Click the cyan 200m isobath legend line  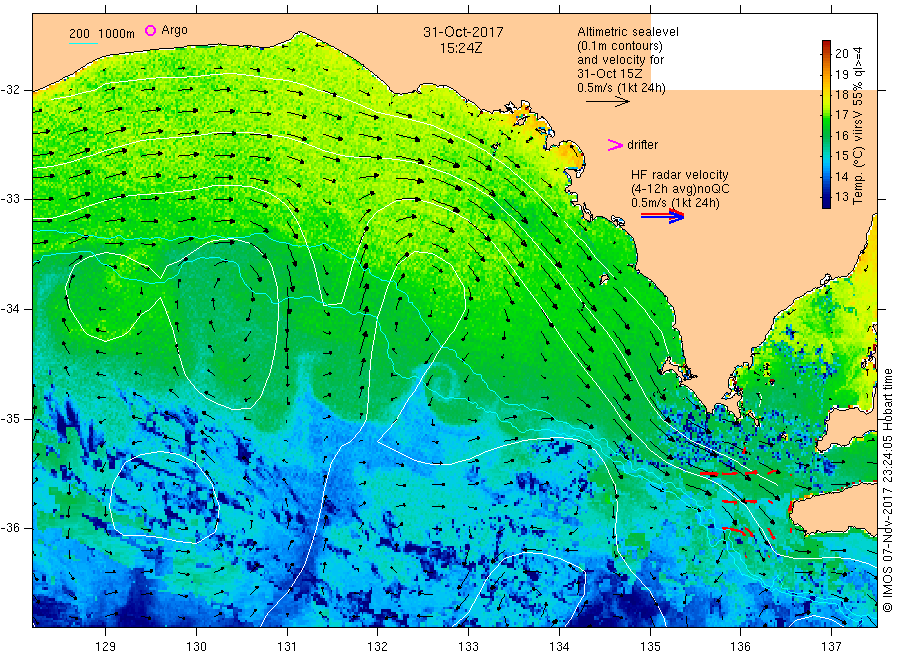click(x=83, y=43)
